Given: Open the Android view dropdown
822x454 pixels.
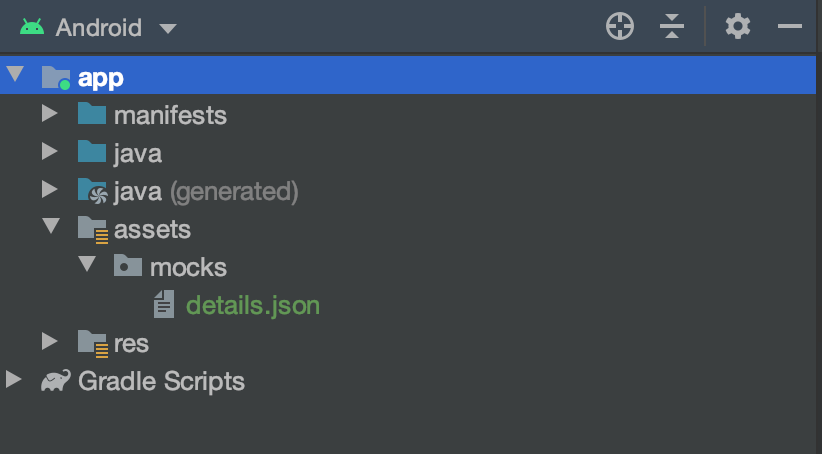Looking at the screenshot, I should tap(167, 28).
